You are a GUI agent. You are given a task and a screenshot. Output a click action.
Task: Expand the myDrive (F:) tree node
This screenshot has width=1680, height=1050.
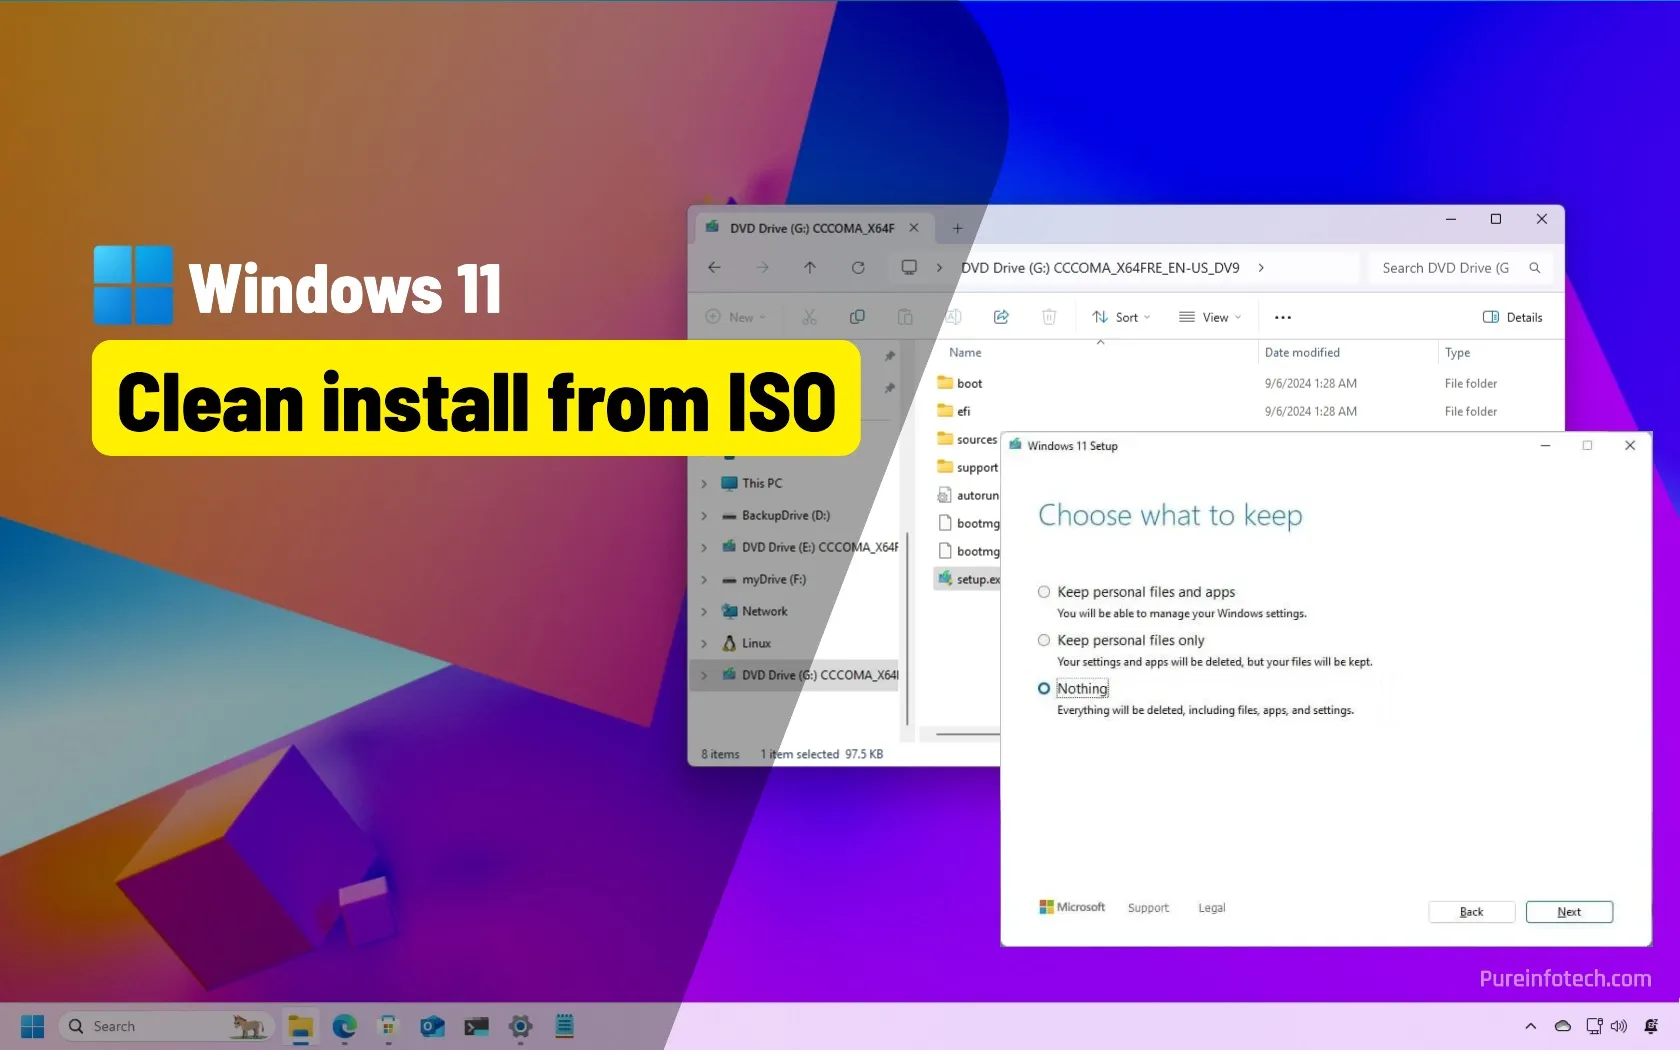pyautogui.click(x=704, y=579)
